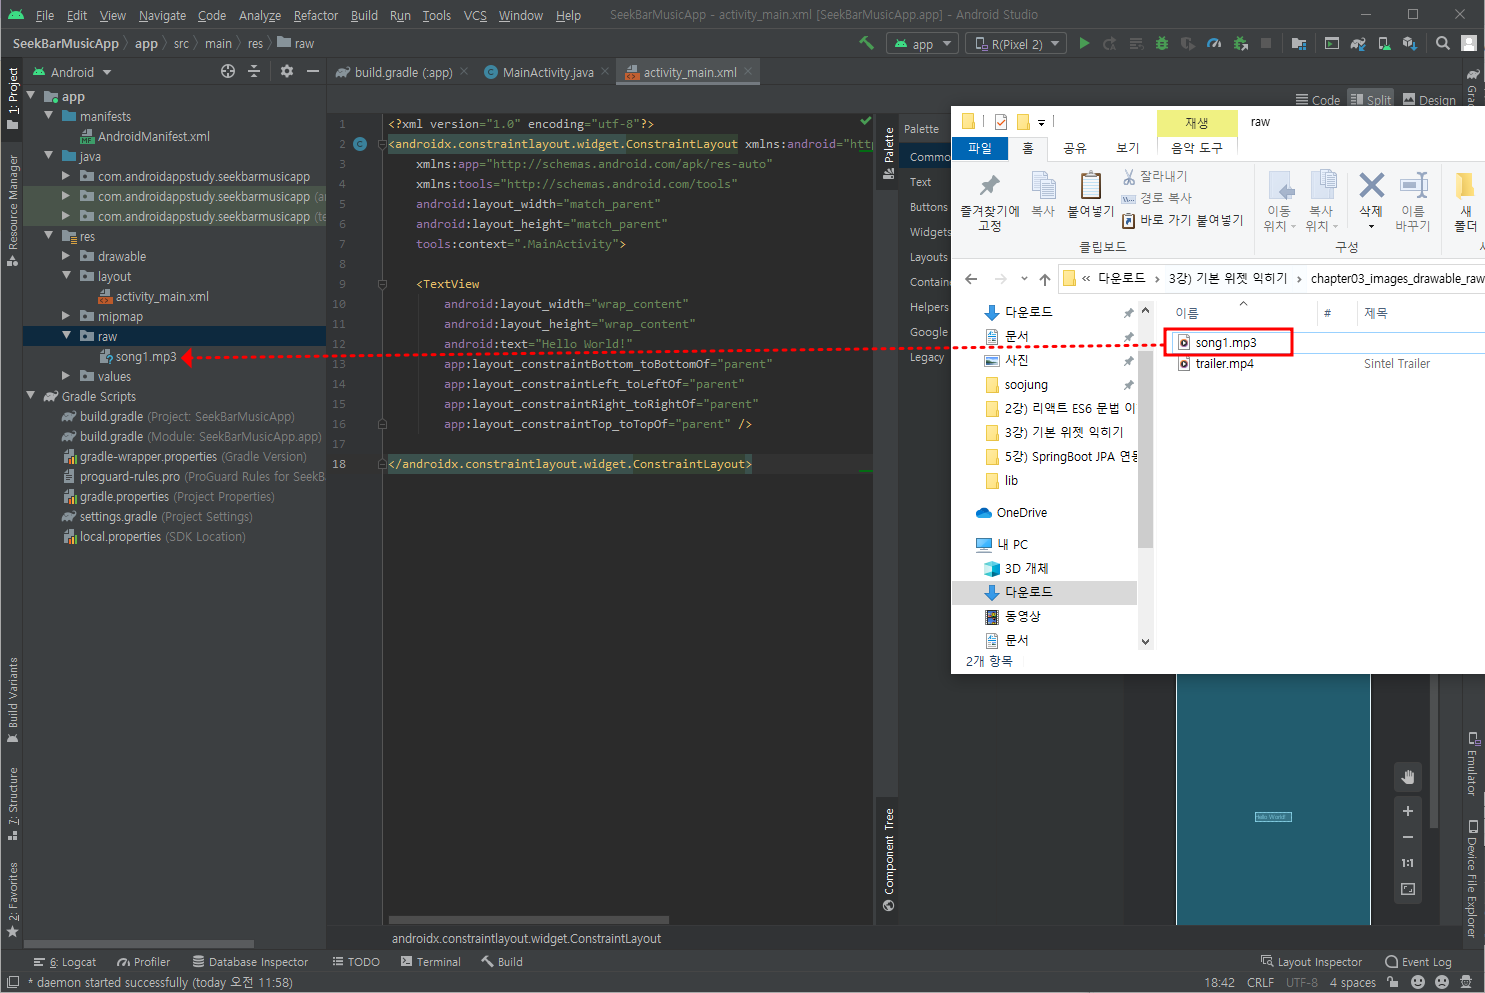Viewport: 1485px width, 993px height.
Task: Select Buttons category in Palette
Action: pyautogui.click(x=929, y=207)
